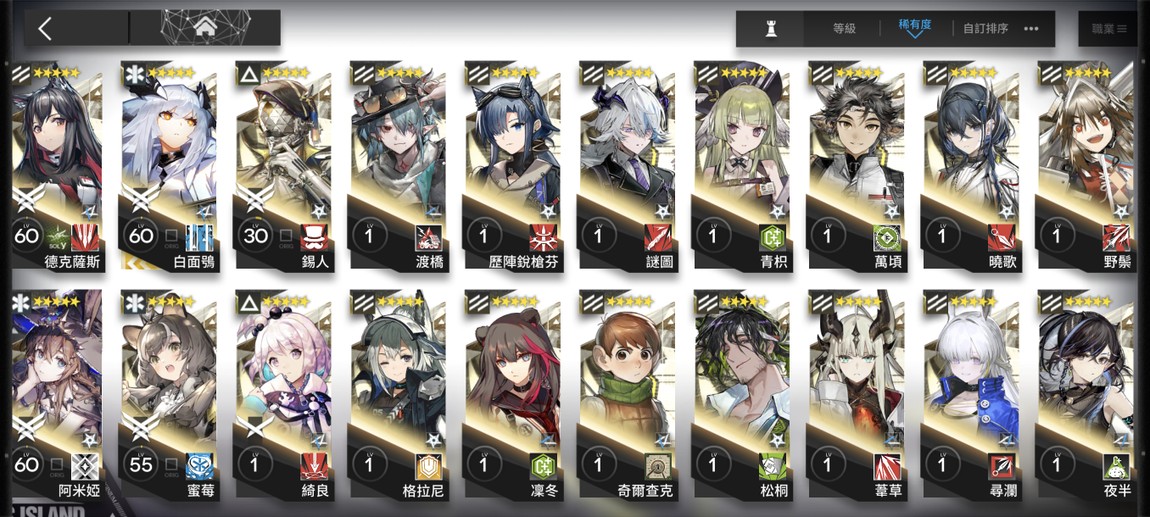Open the three-dot more sorting options
The height and width of the screenshot is (517, 1150).
point(1031,29)
